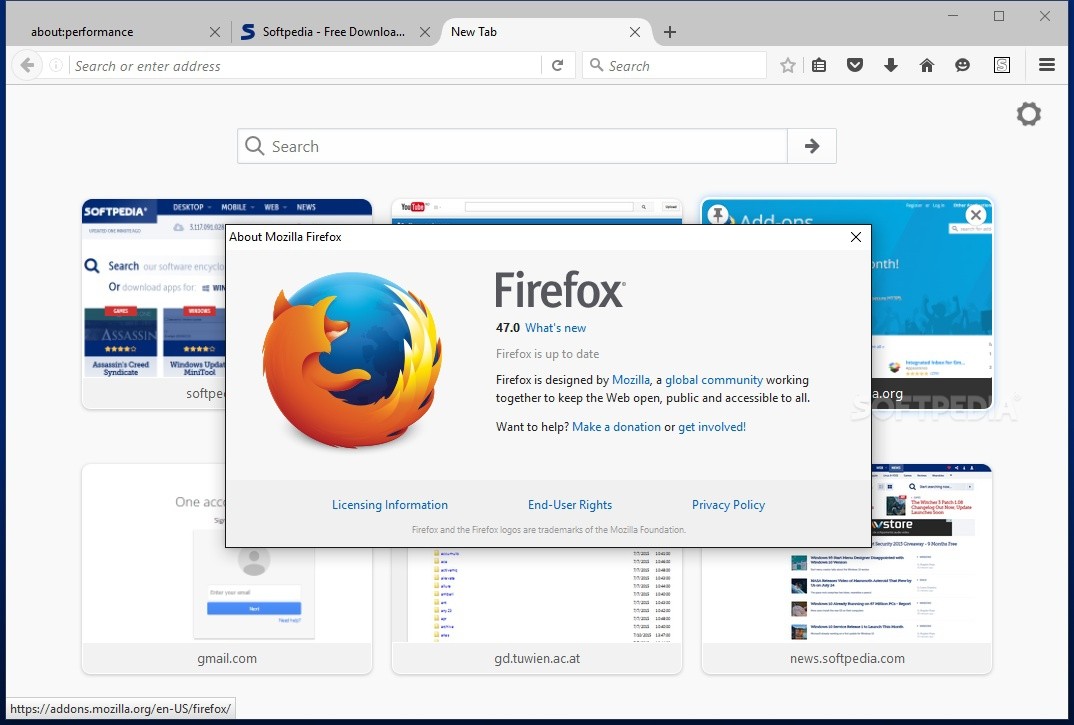Click into the toolbar Search field
Image resolution: width=1074 pixels, height=725 pixels.
(x=675, y=66)
